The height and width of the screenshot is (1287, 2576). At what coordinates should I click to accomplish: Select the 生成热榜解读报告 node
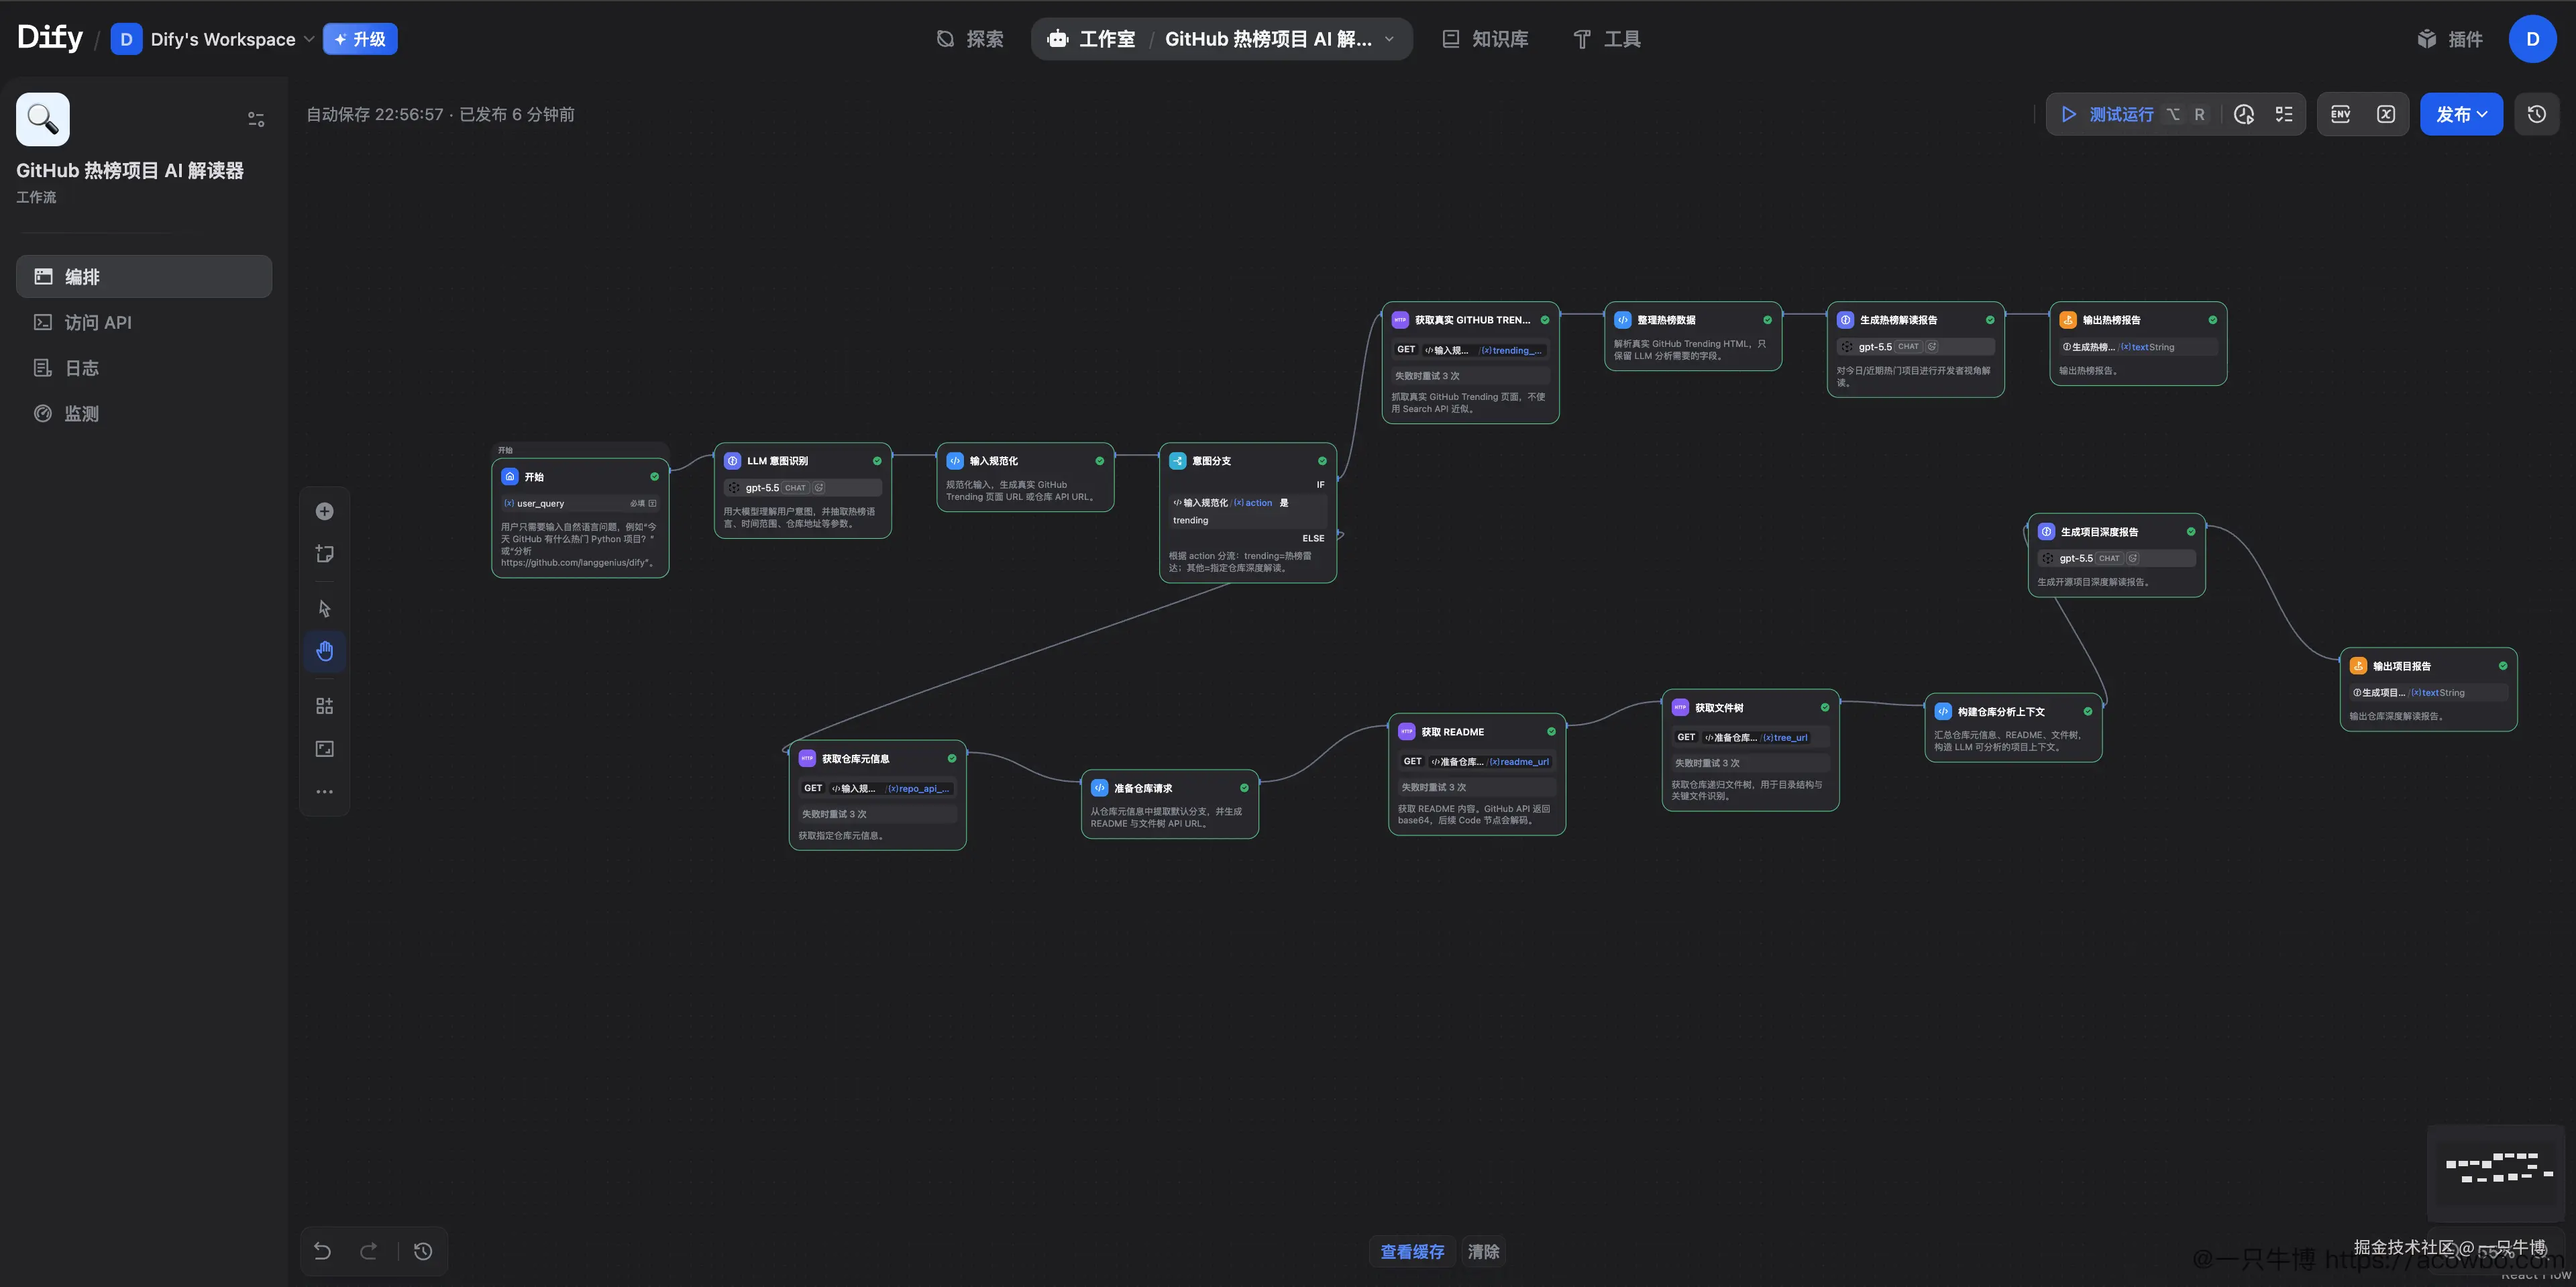(x=1915, y=349)
